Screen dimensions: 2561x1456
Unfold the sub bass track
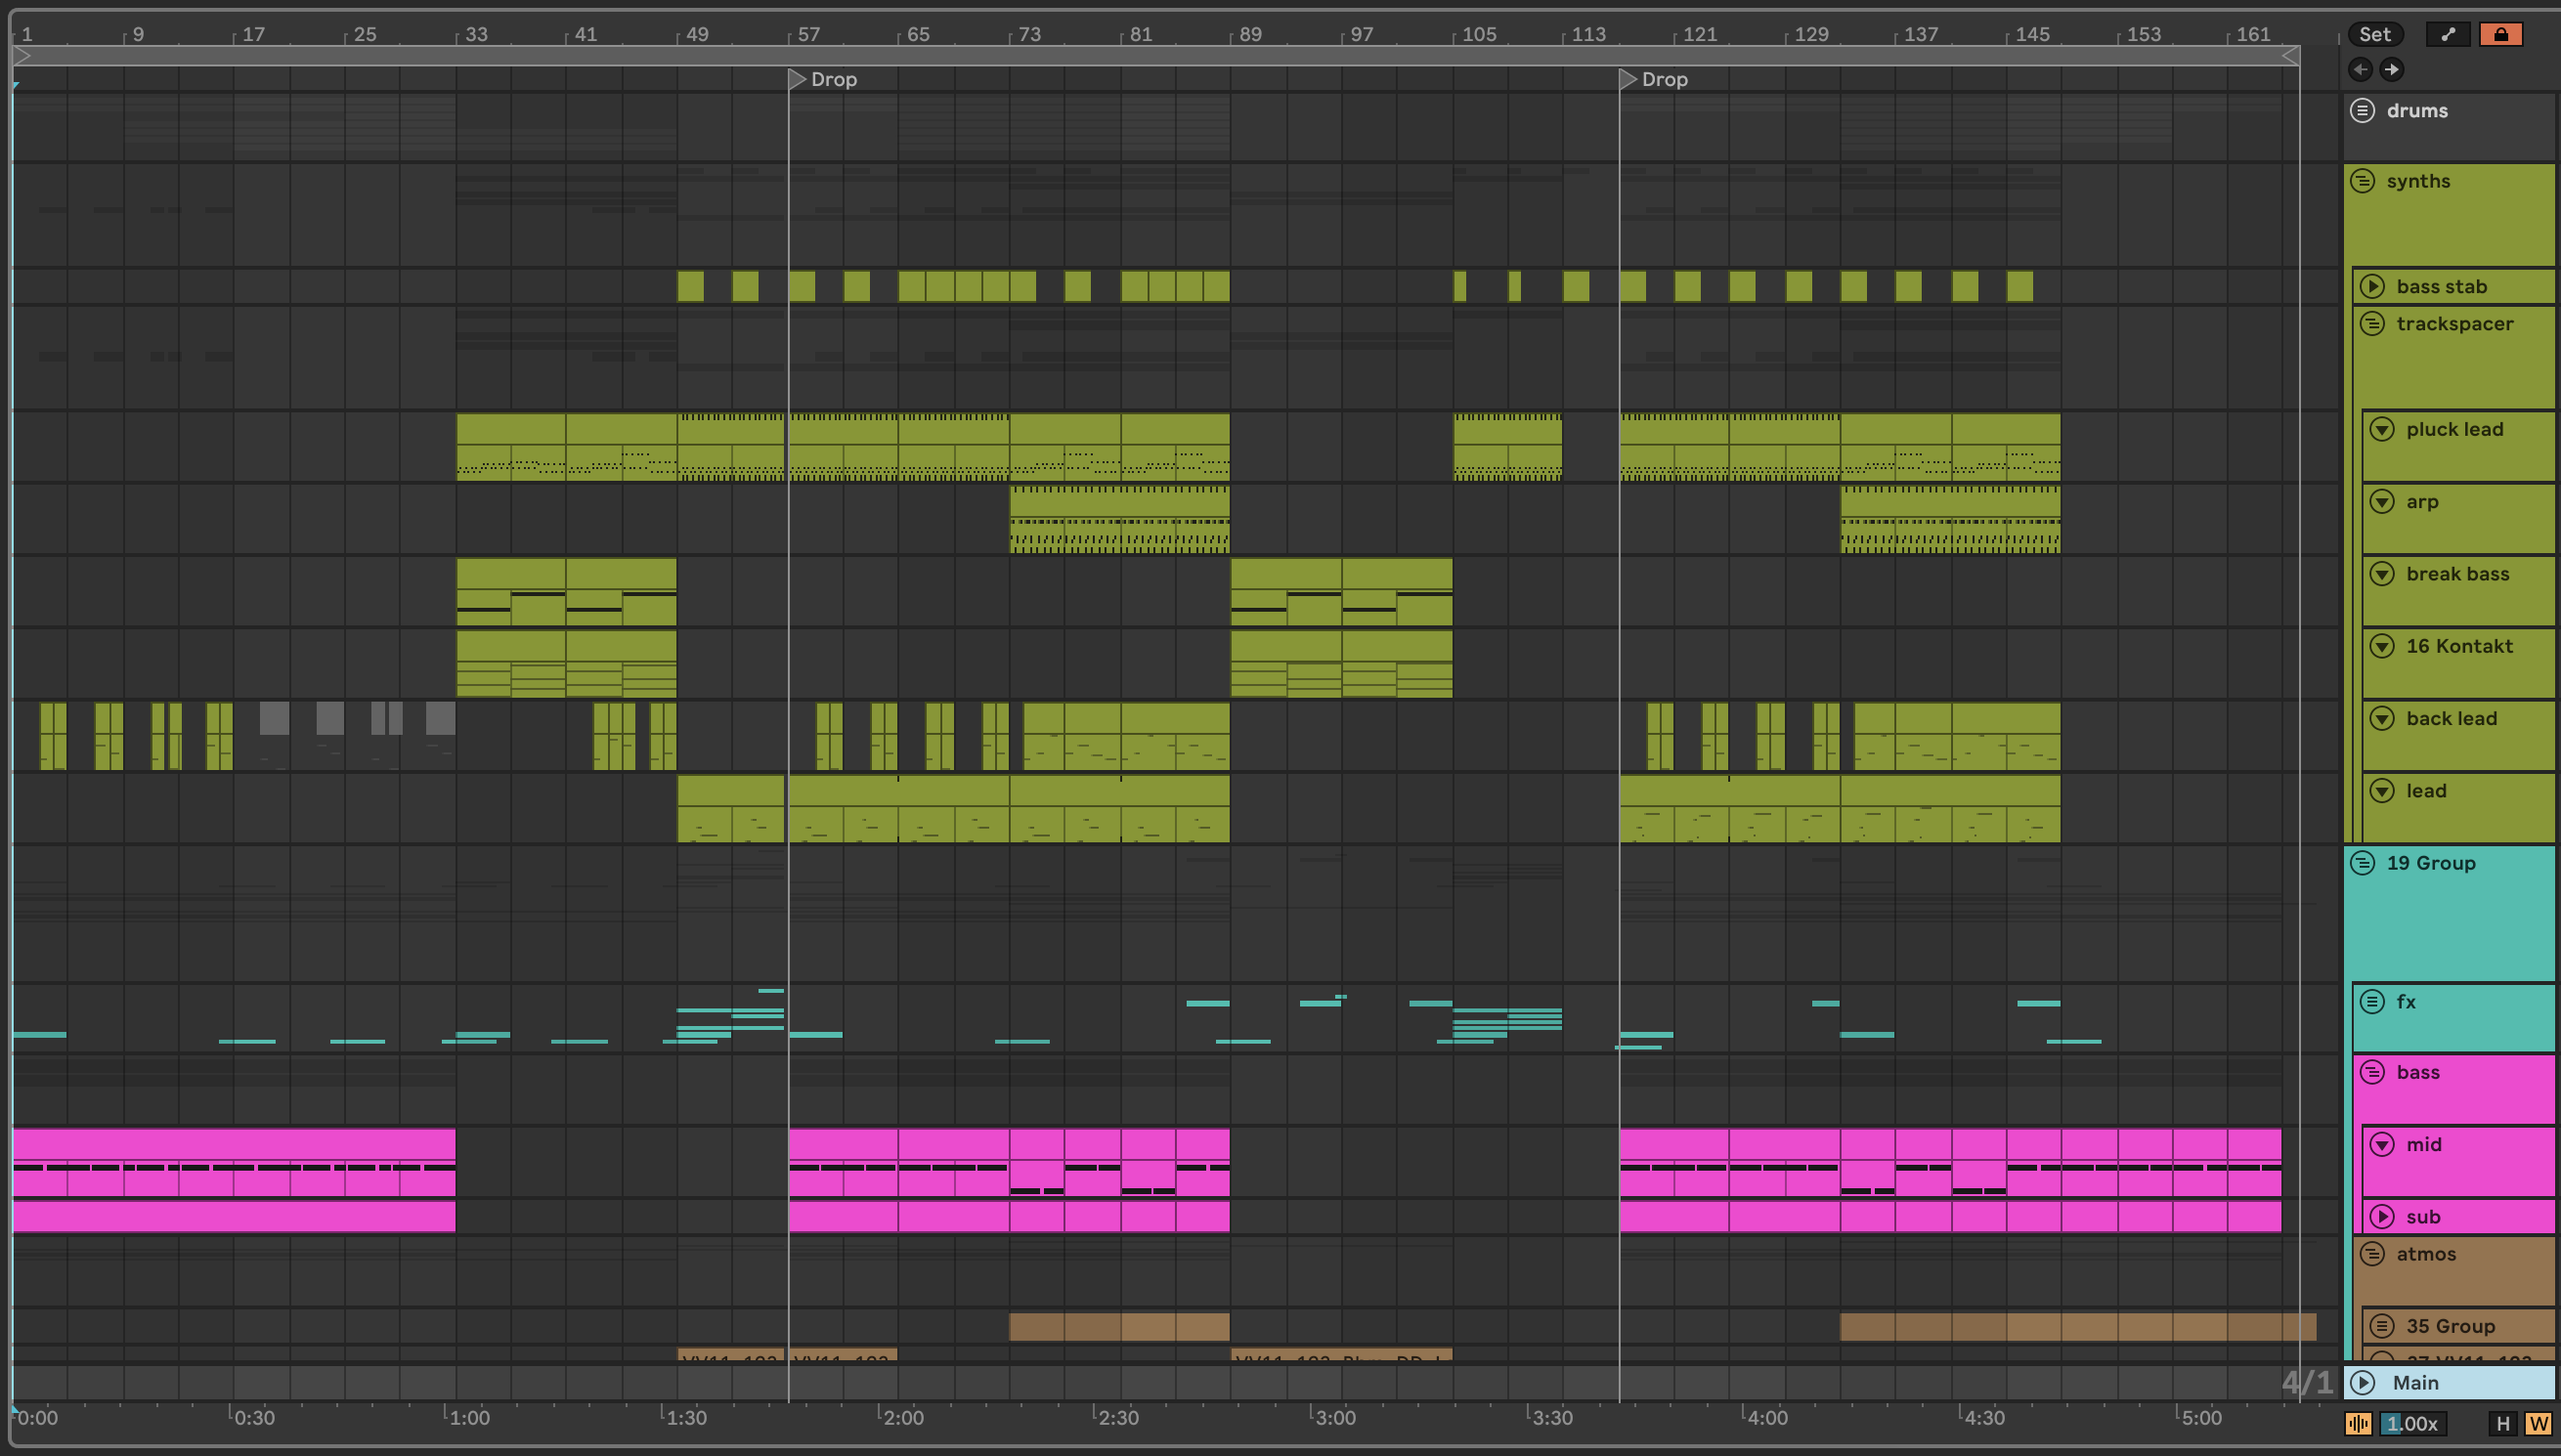(2382, 1216)
